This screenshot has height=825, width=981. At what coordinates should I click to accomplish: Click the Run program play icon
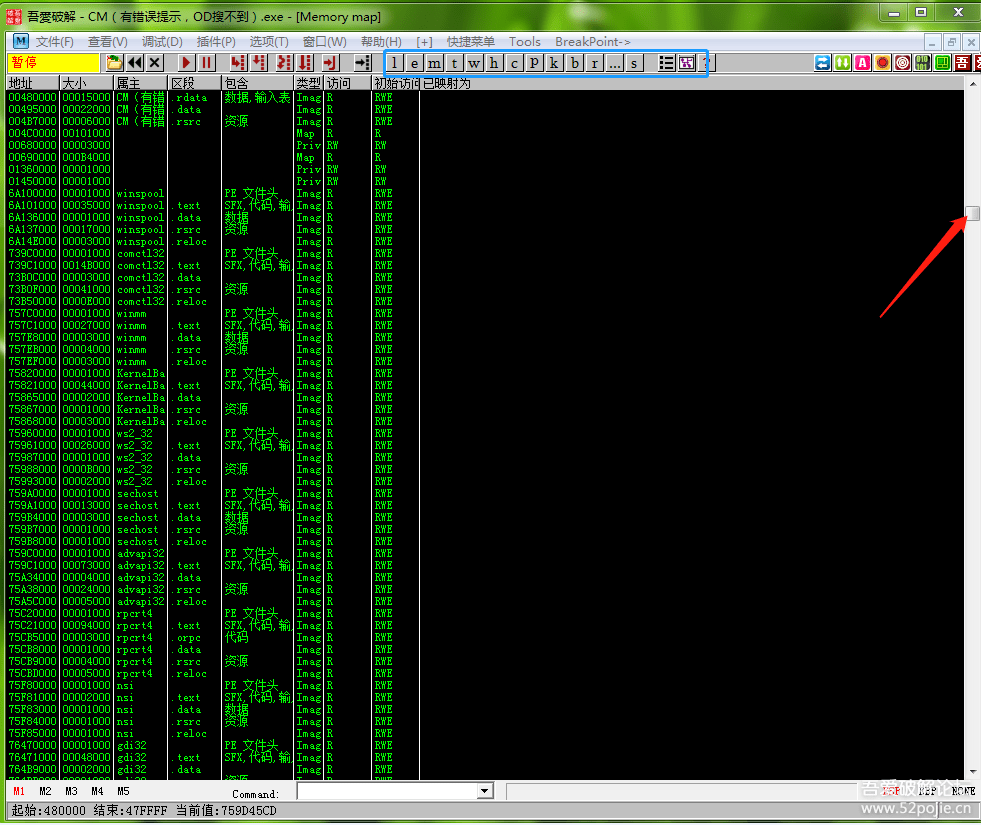(186, 63)
